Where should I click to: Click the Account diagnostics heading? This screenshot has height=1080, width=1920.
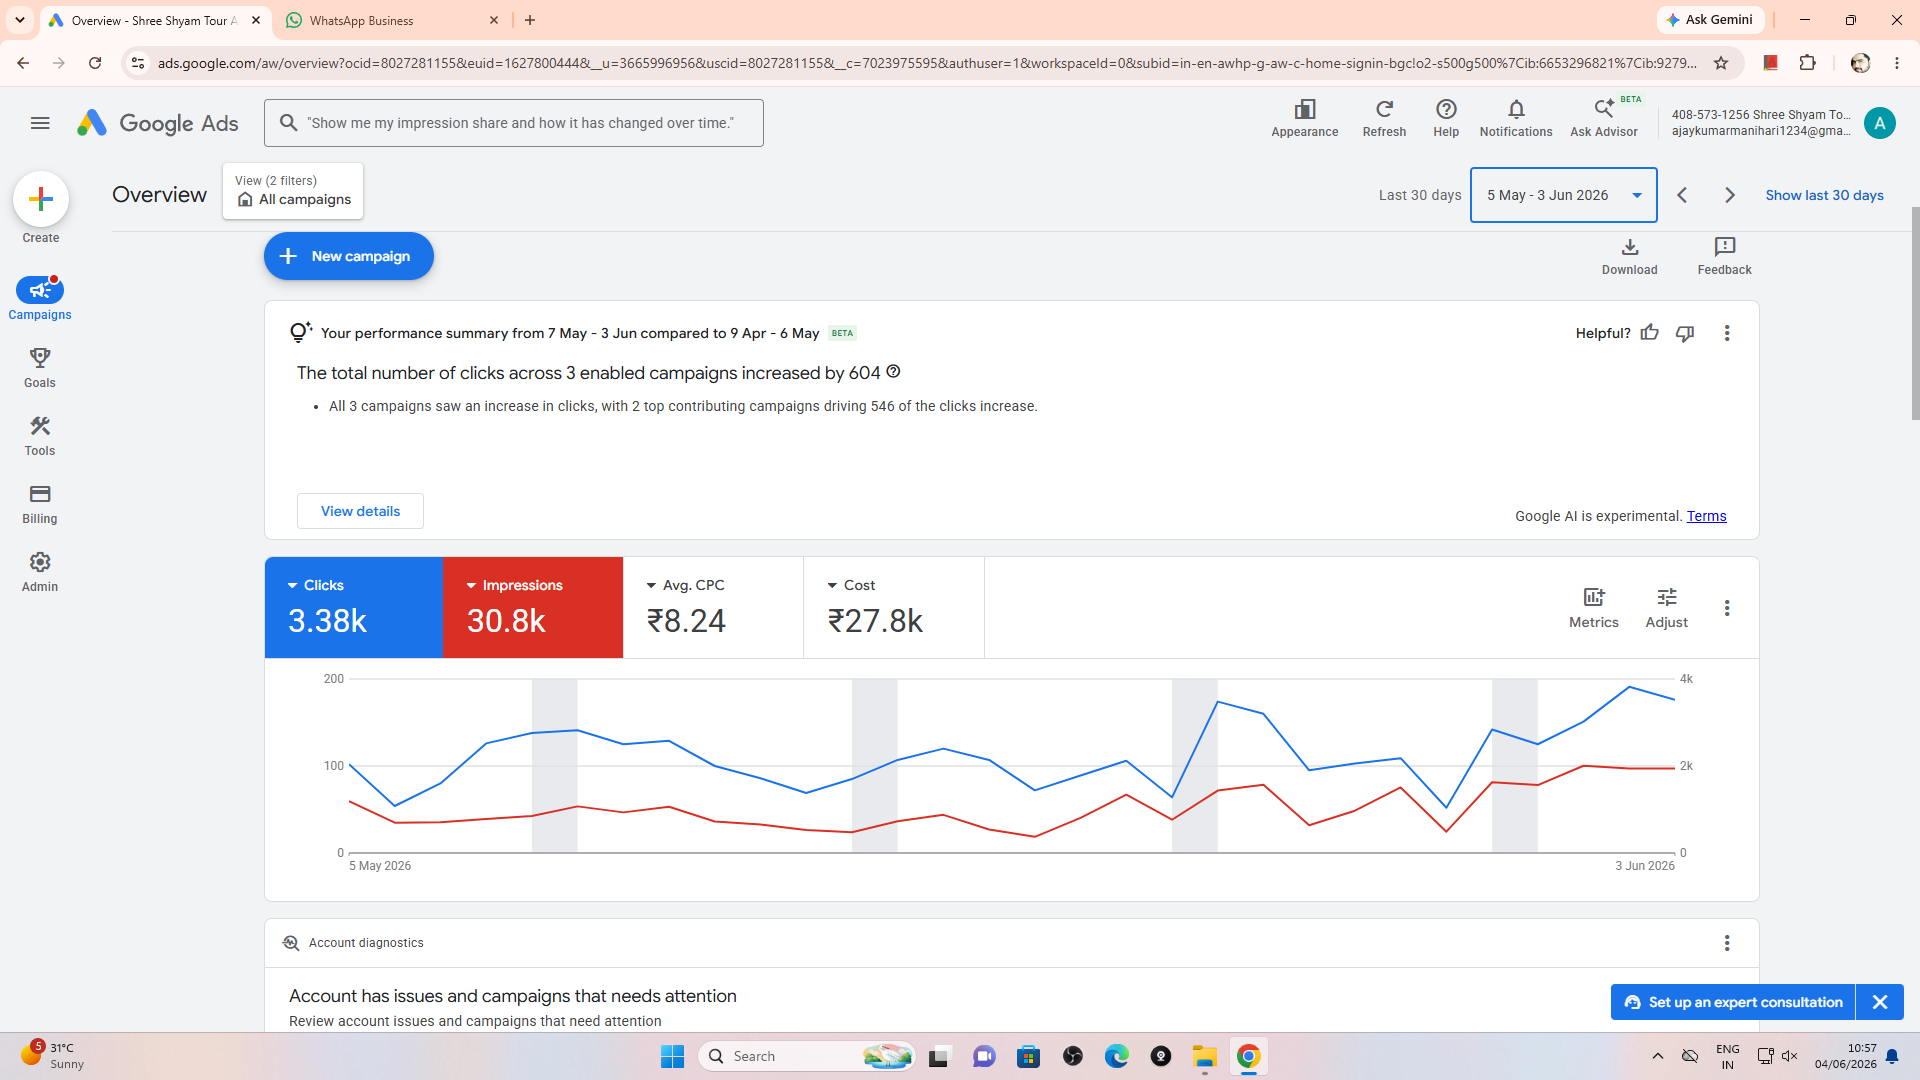366,943
